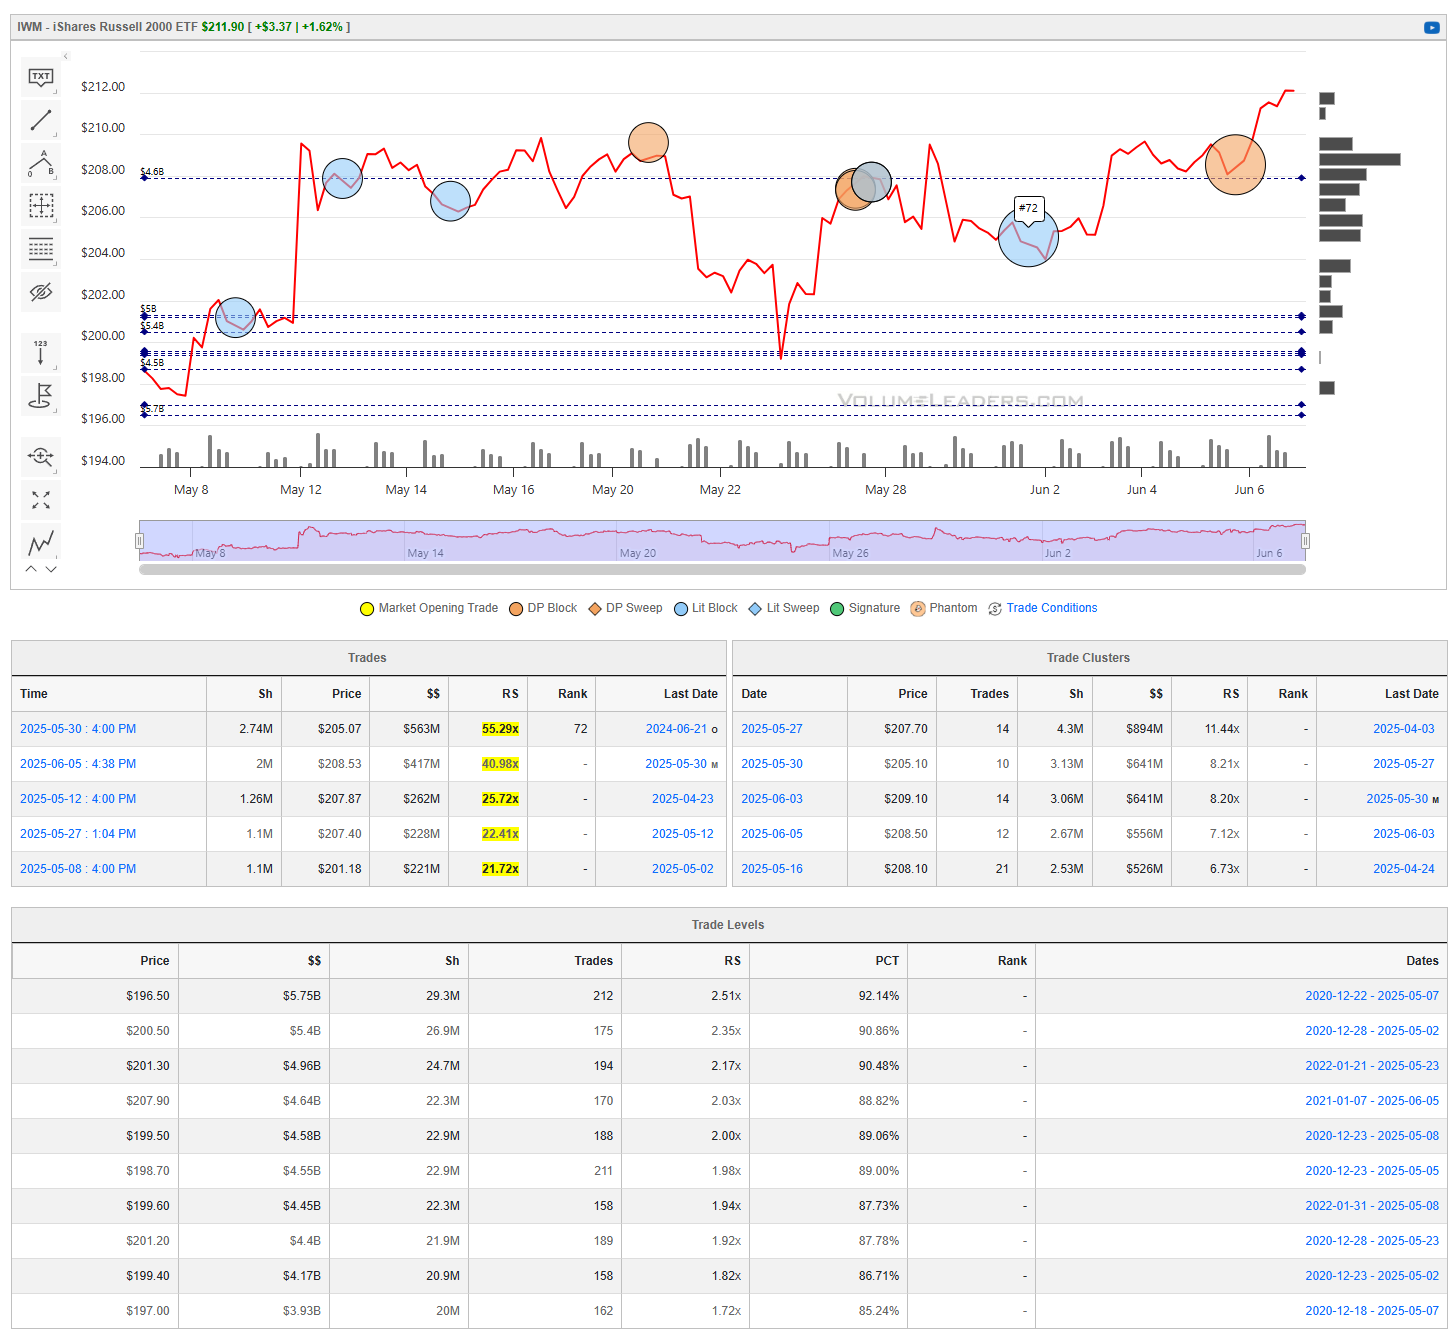Click the blue bubble near May 14 at $206
The image size is (1454, 1336).
pos(450,201)
